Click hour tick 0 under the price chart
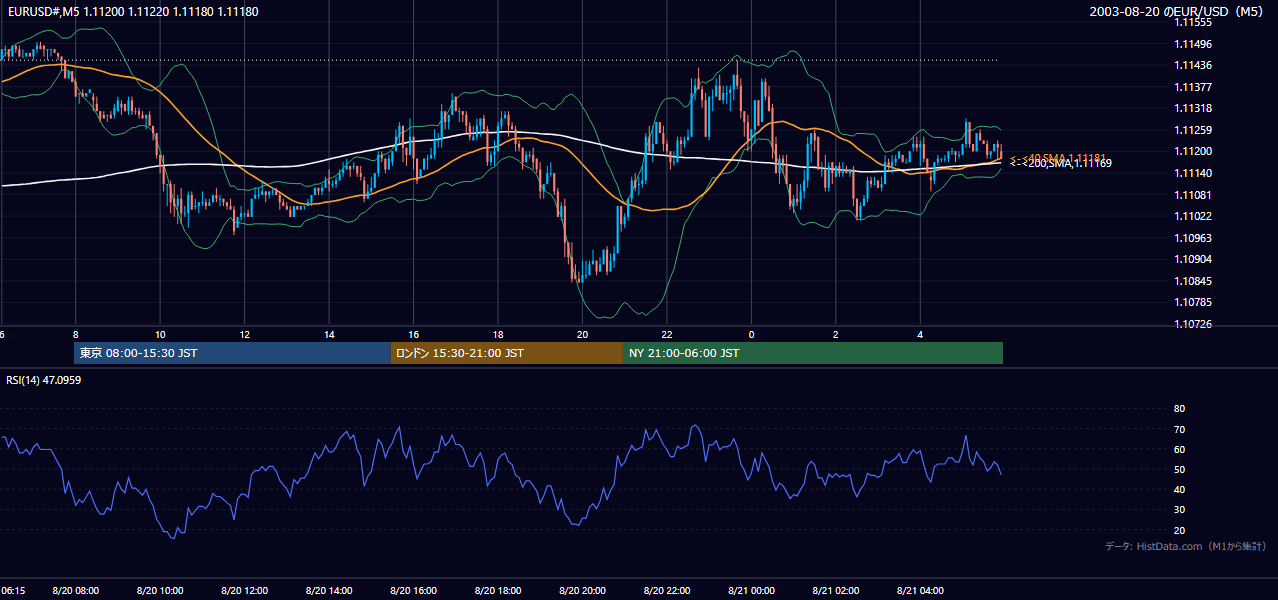This screenshot has height=600, width=1278. click(x=751, y=334)
